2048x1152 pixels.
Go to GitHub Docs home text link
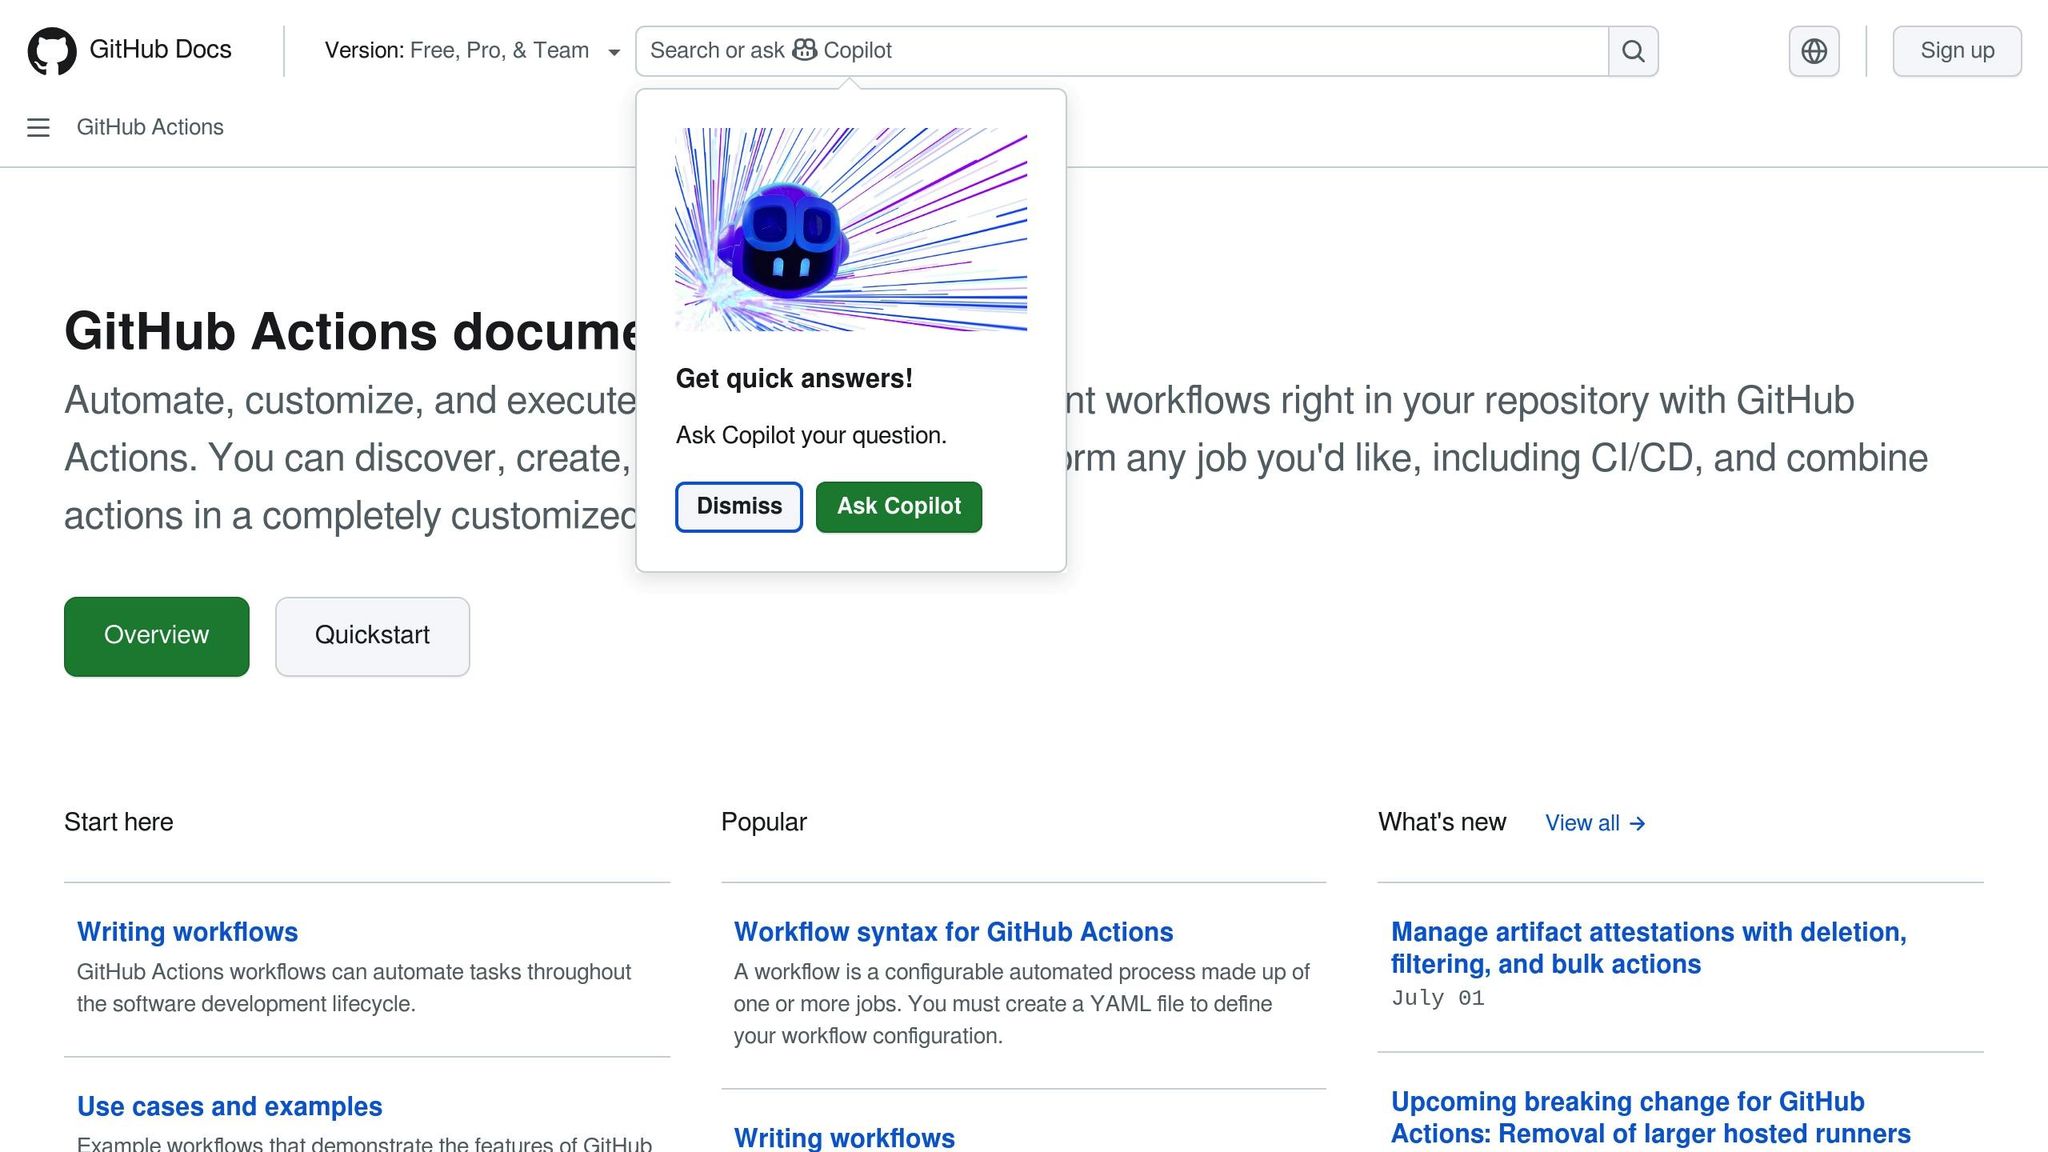point(160,50)
